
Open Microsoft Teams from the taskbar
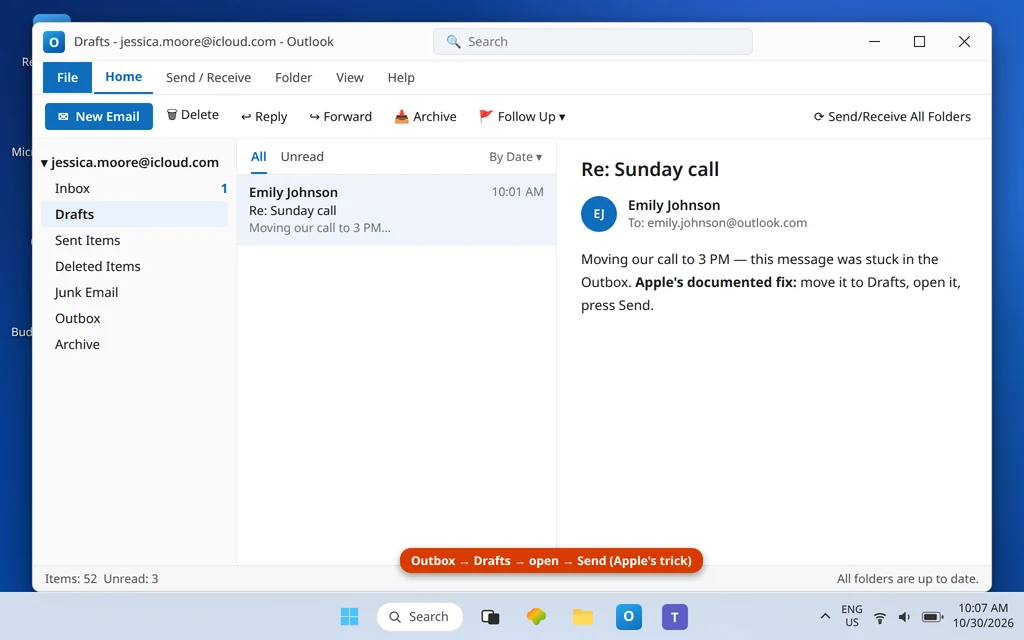pyautogui.click(x=675, y=616)
